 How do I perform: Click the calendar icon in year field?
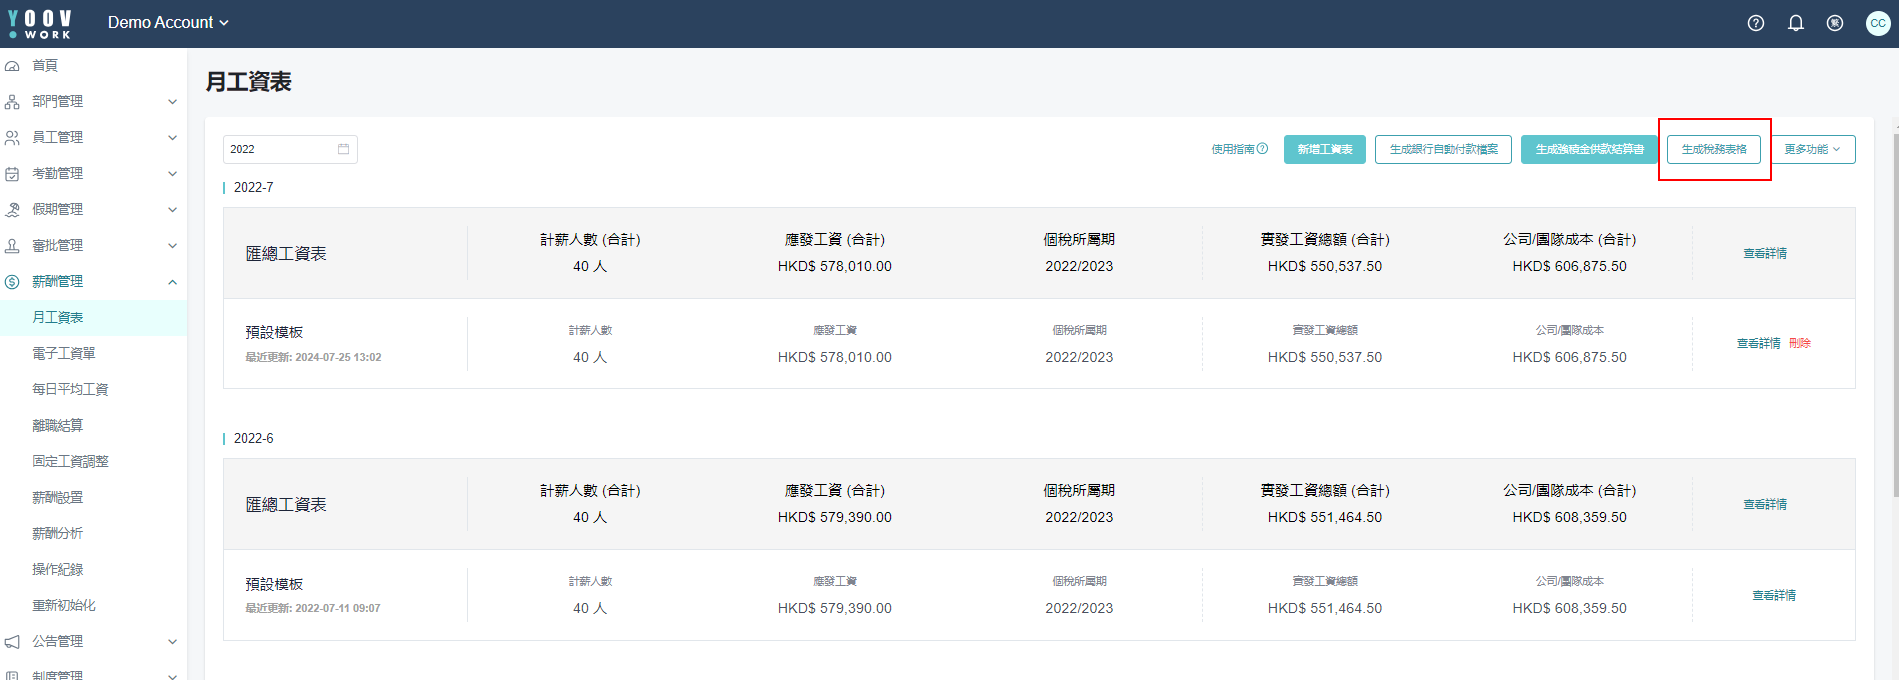click(344, 149)
